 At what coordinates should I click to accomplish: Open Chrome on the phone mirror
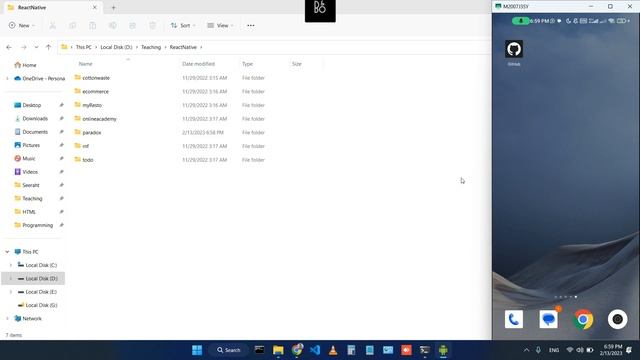click(583, 319)
